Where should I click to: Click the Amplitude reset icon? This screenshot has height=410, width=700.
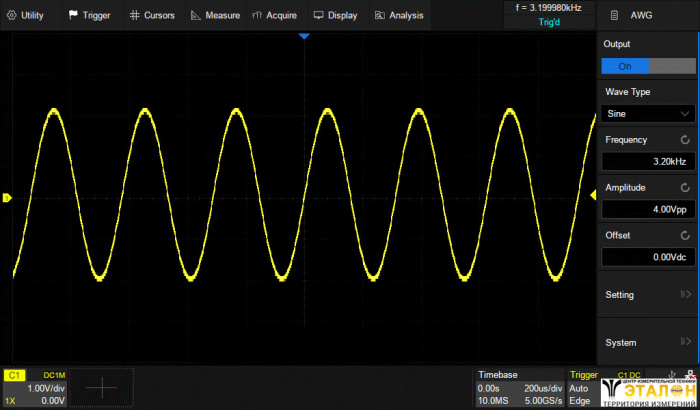[685, 188]
